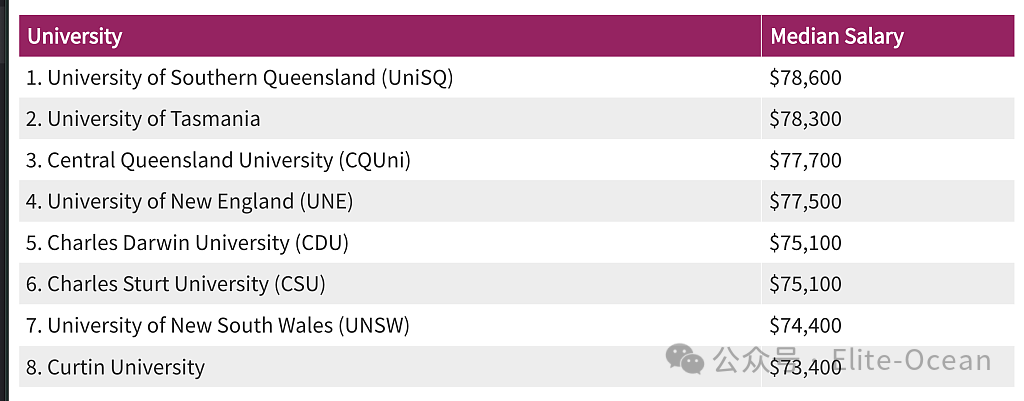
Task: Select the University of Southern Queensland row
Action: click(240, 78)
